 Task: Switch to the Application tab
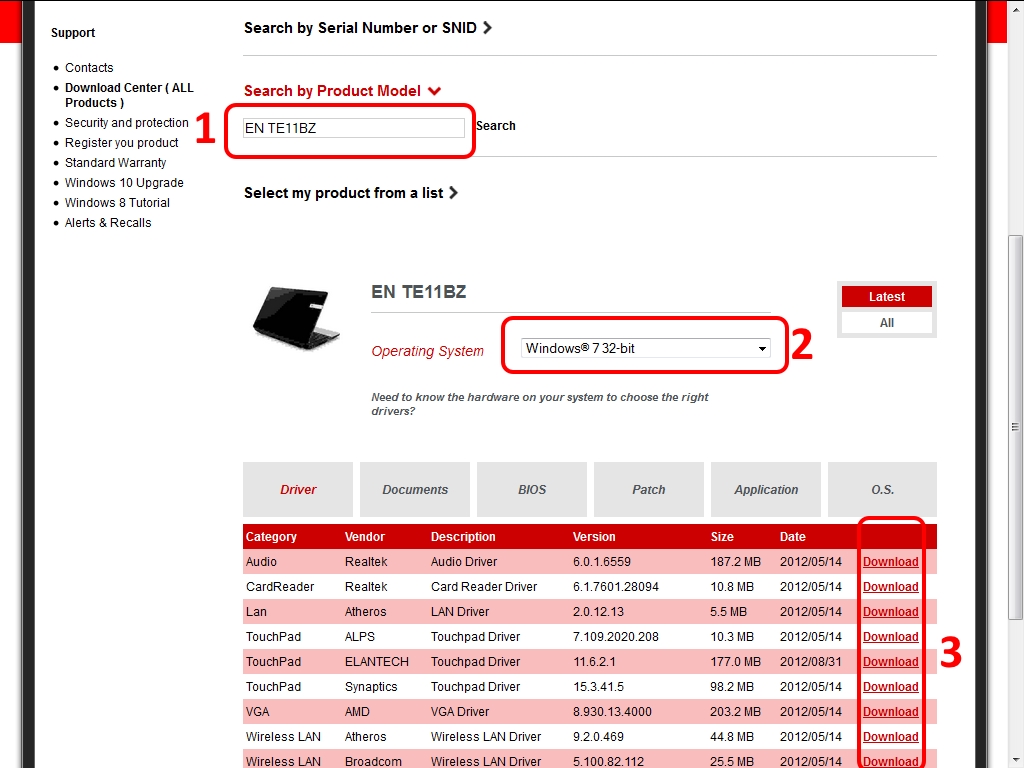765,490
